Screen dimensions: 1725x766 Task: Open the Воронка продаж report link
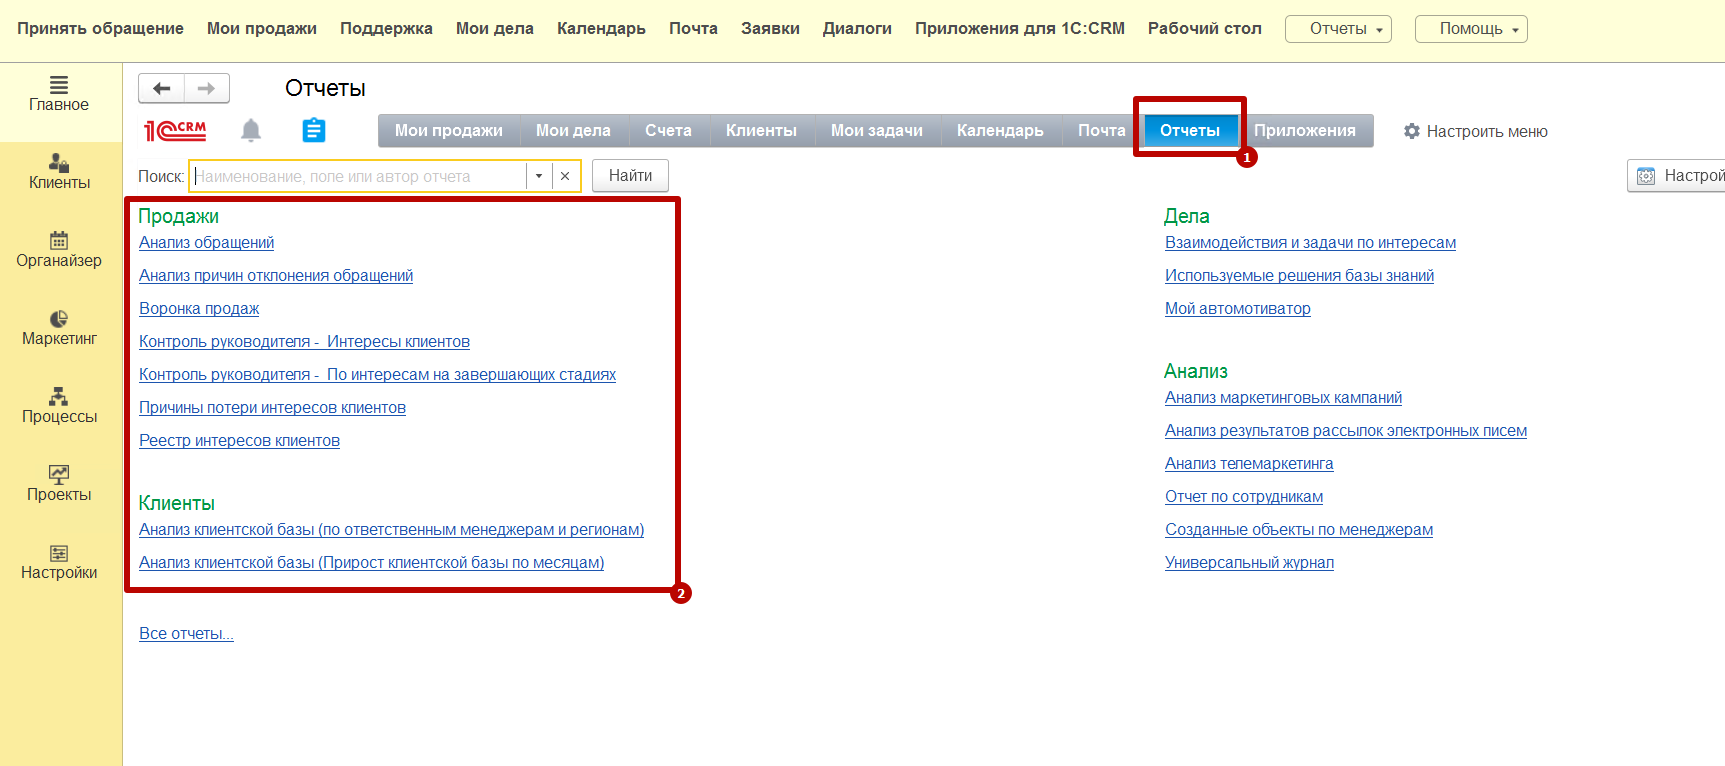[x=199, y=309]
